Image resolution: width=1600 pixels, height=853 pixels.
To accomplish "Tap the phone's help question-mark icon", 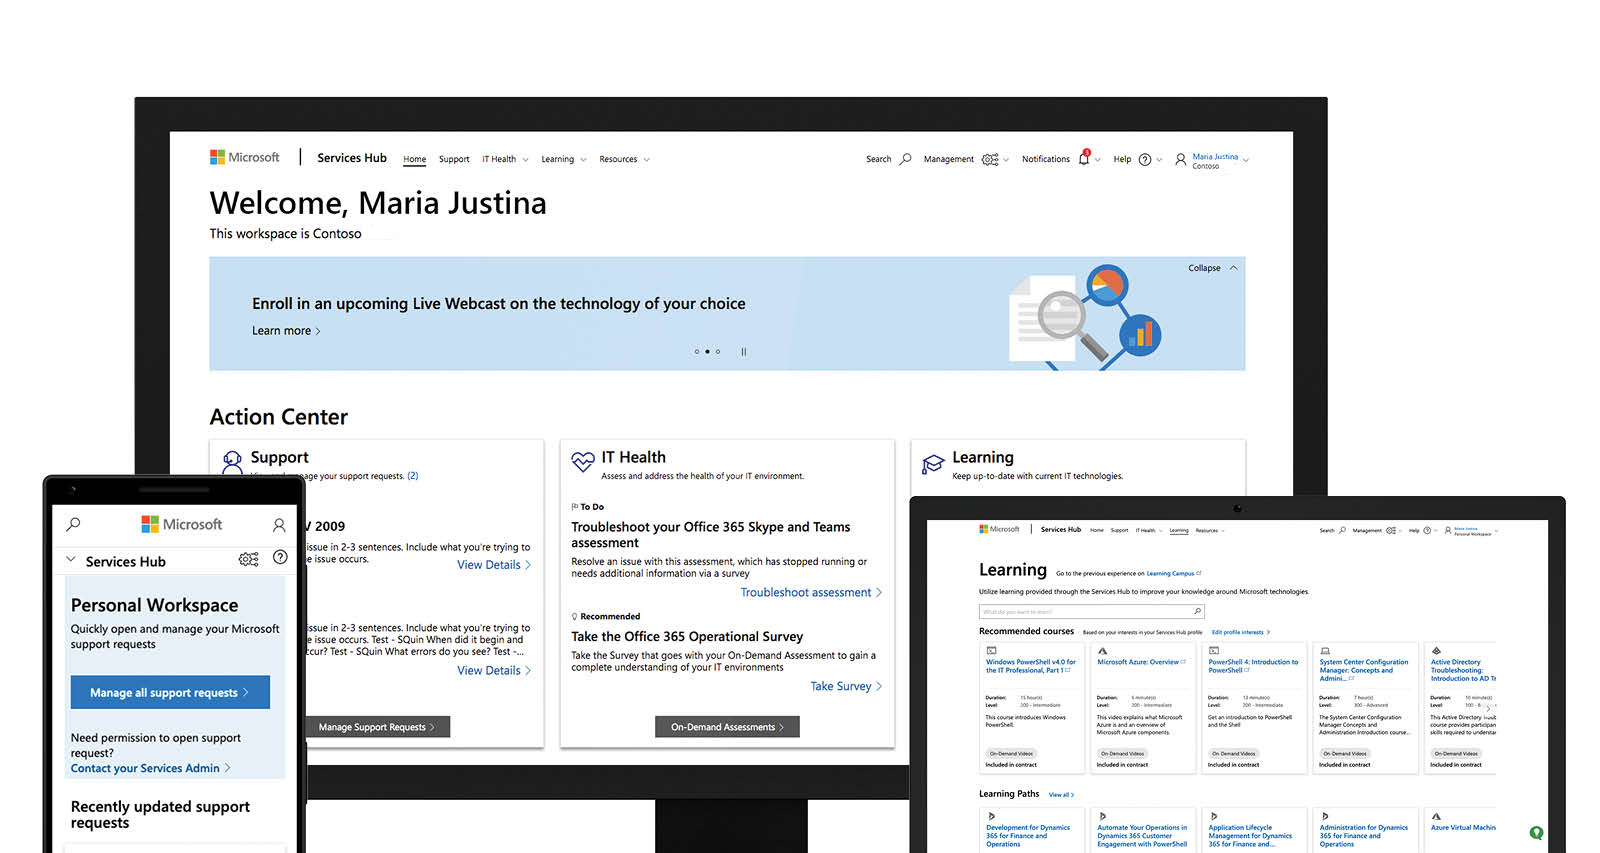I will click(x=280, y=558).
